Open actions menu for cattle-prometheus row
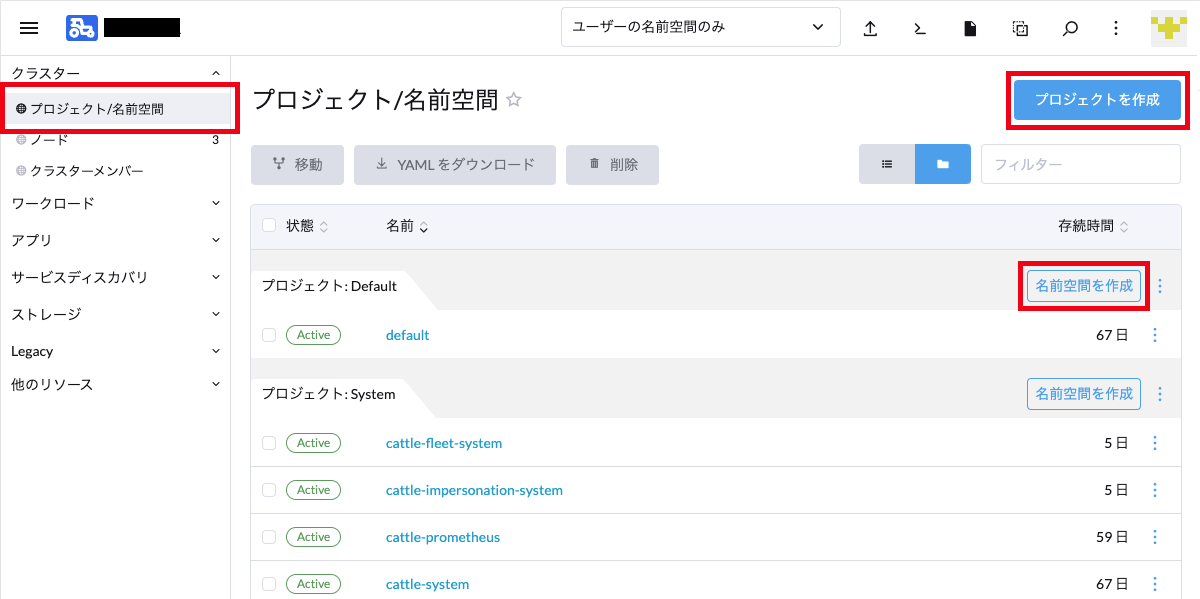Viewport: 1200px width, 599px height. click(x=1155, y=537)
